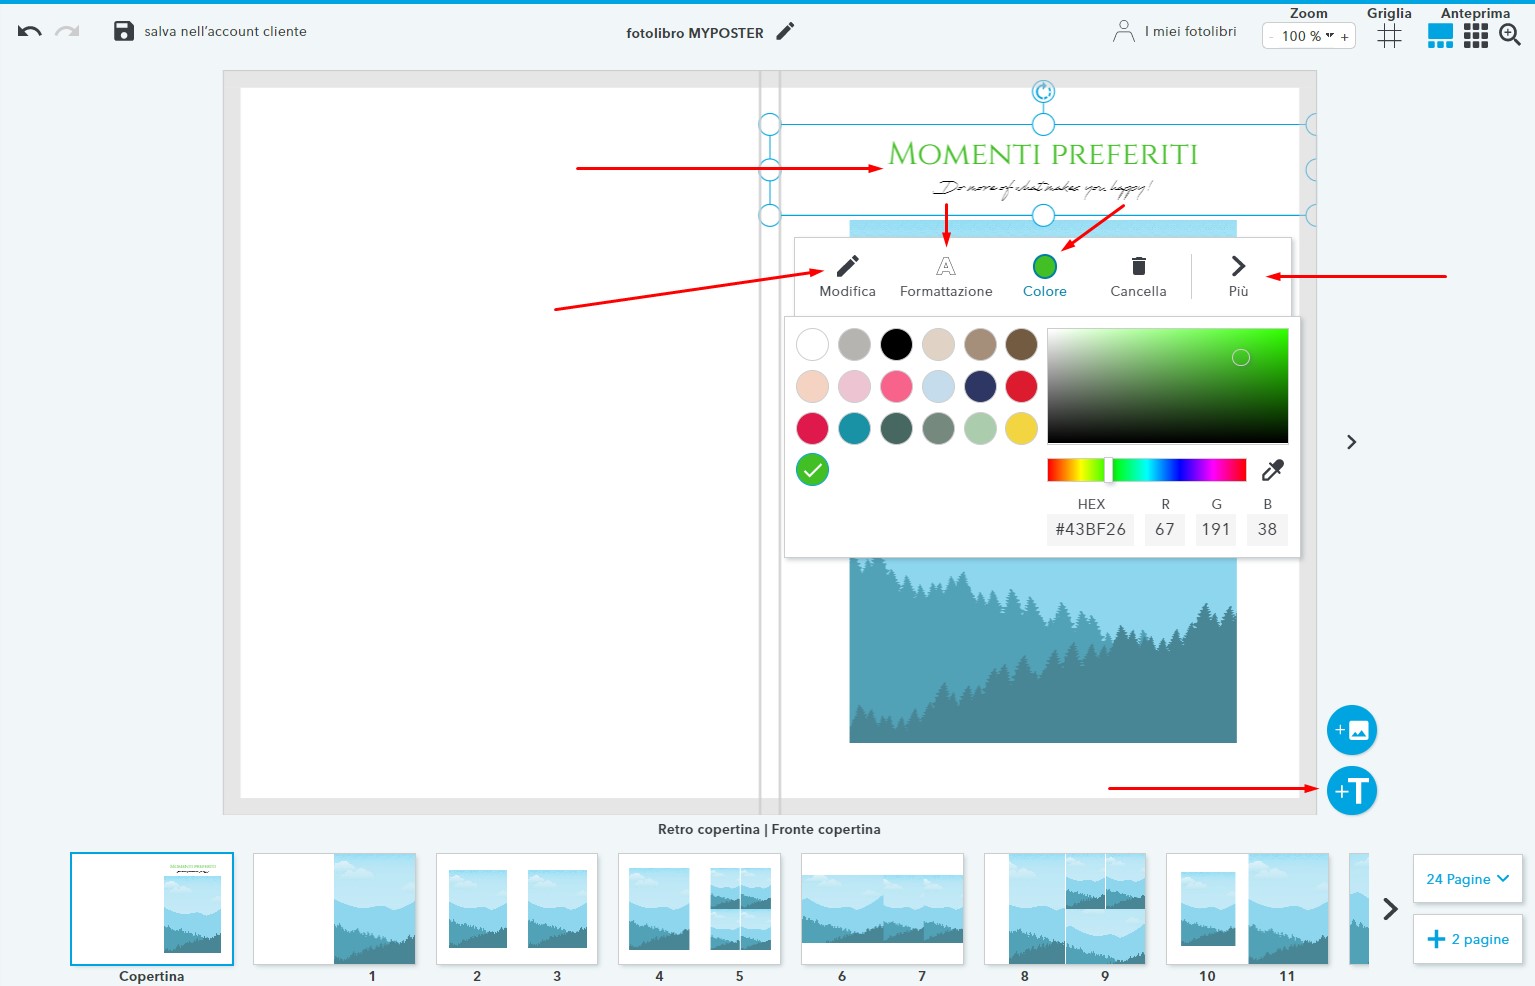This screenshot has height=986, width=1535.
Task: Undo the last action with the undo arrow
Action: click(30, 31)
